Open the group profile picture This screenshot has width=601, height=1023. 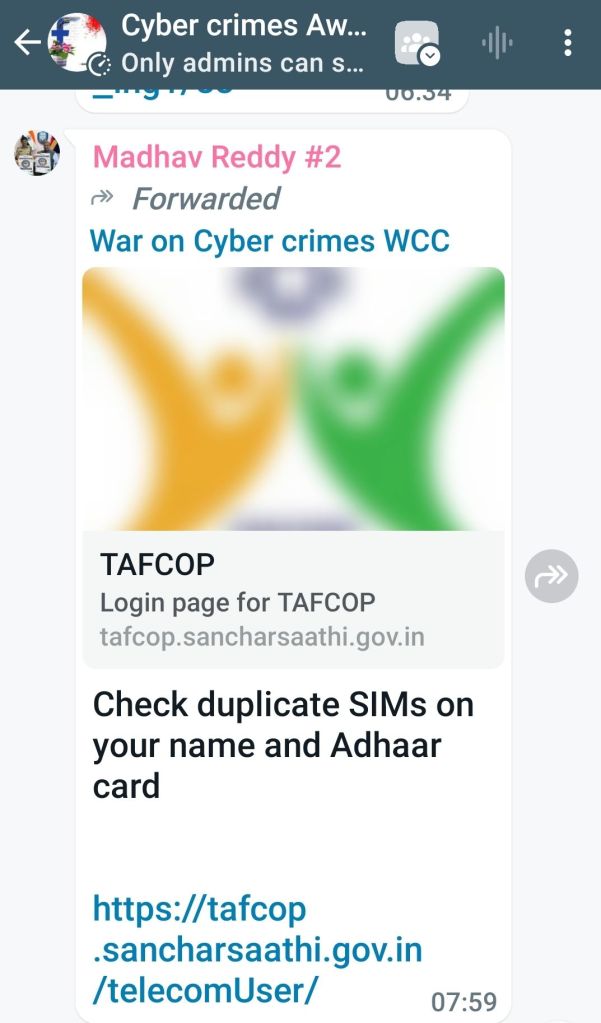tap(76, 42)
